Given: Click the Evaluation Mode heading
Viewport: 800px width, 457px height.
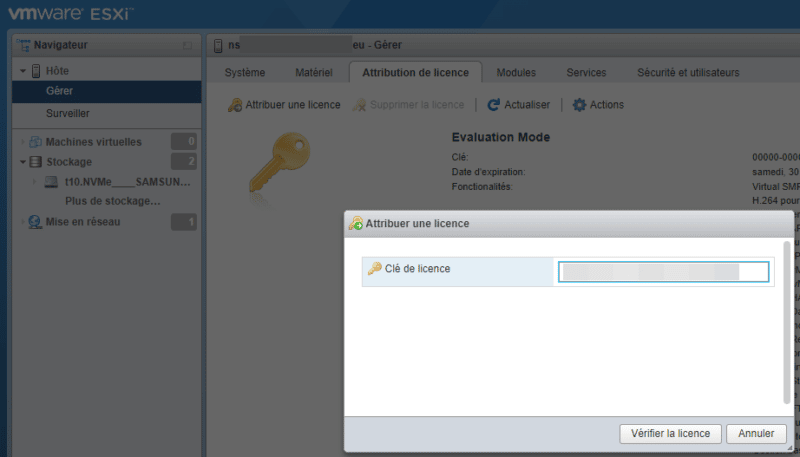Looking at the screenshot, I should 501,137.
